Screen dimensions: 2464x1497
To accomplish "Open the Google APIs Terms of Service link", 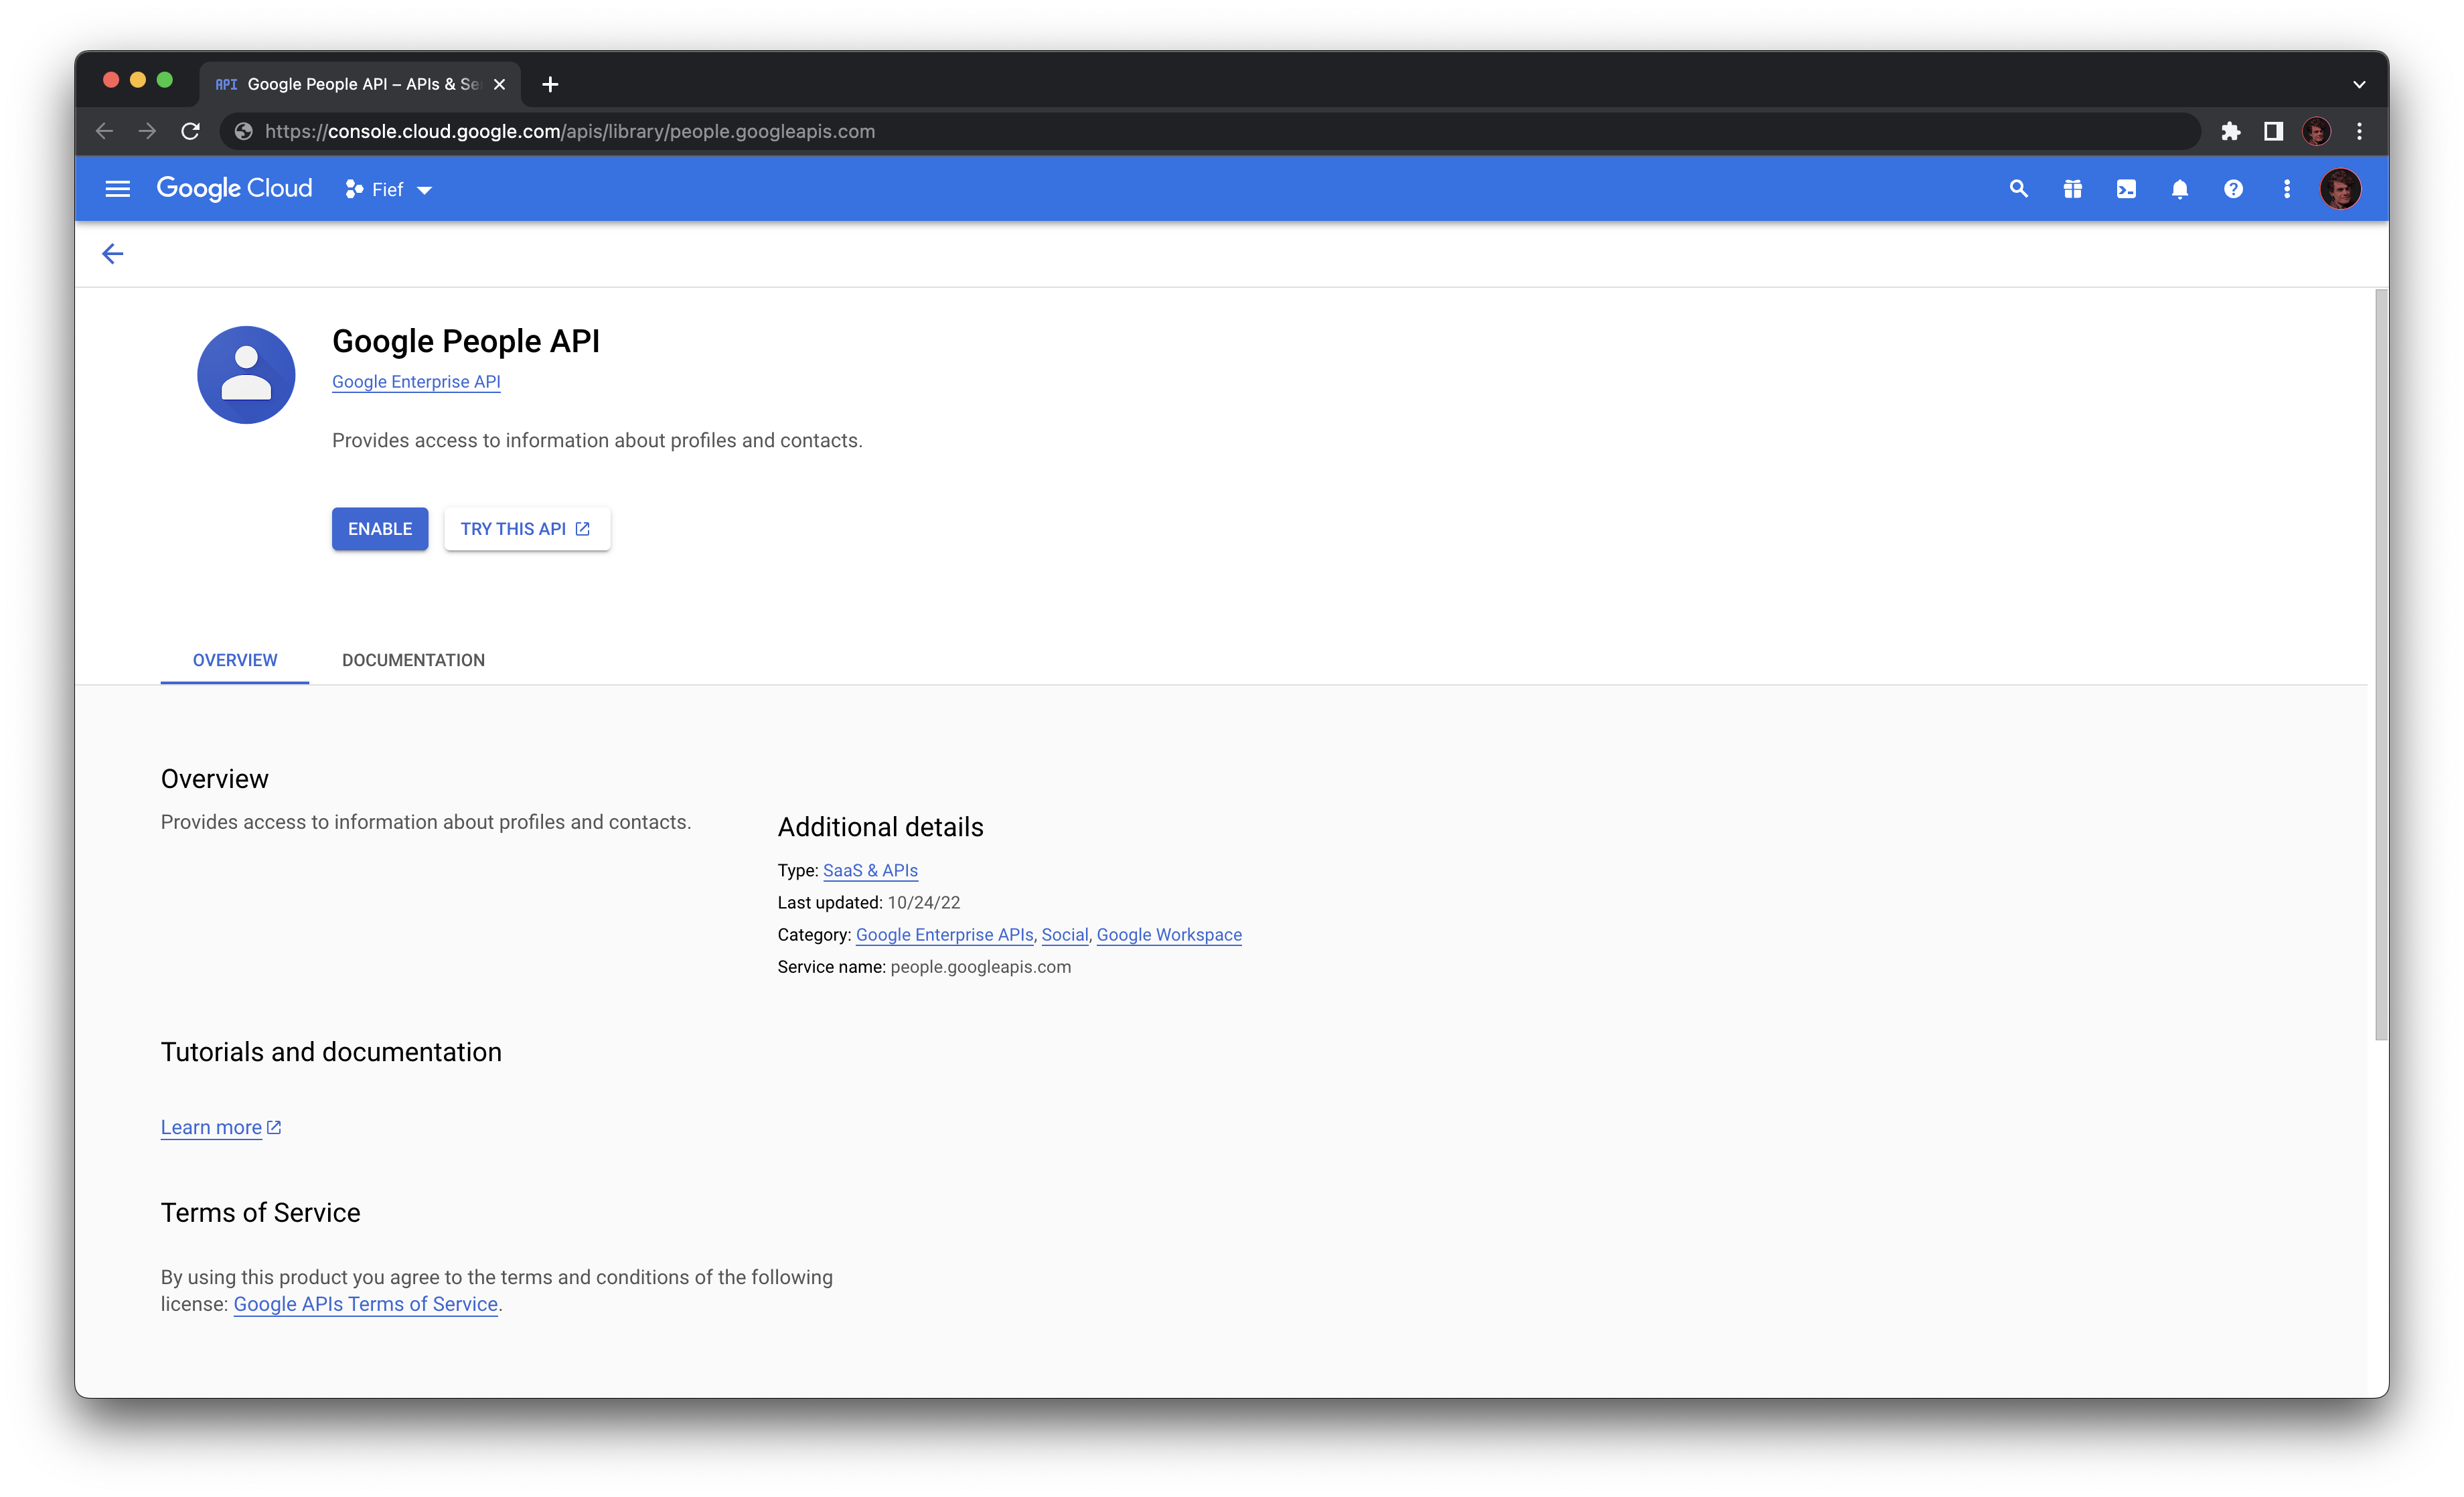I will 364,1304.
